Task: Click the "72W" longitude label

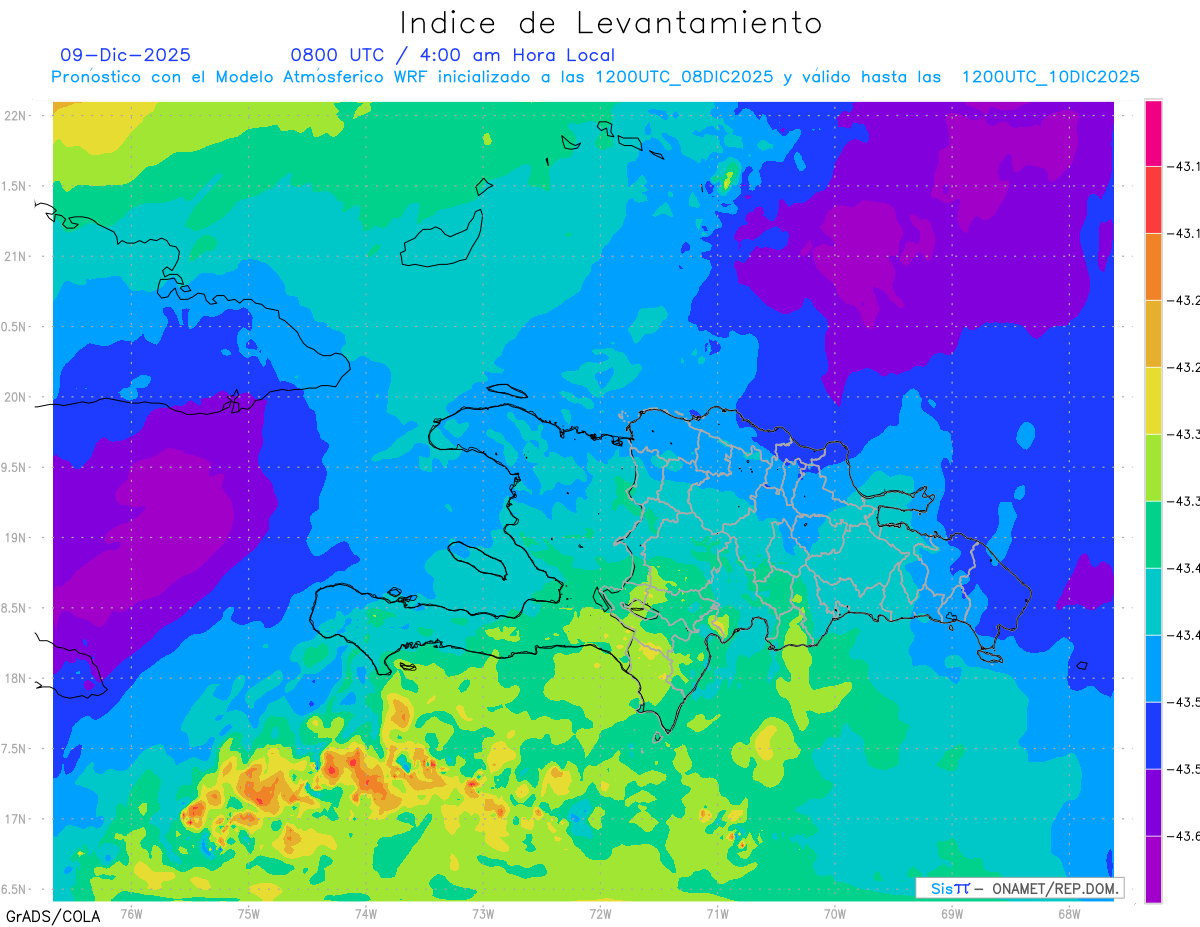Action: [600, 913]
